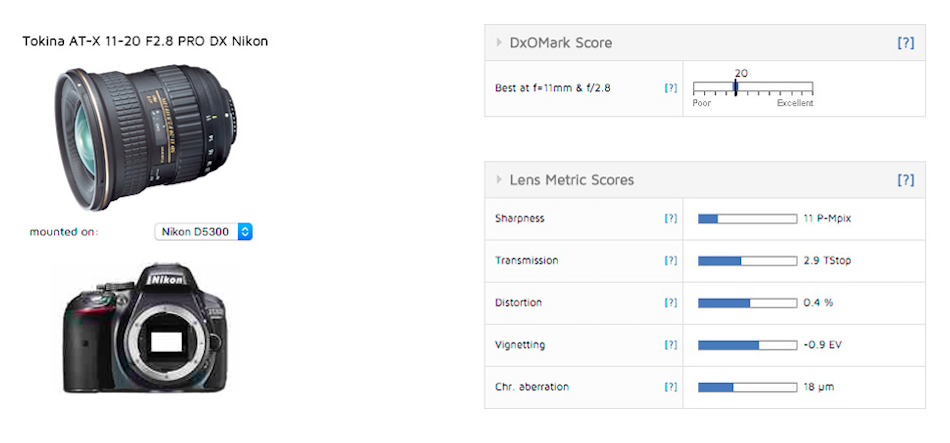Click the Transmission score bar
This screenshot has height=443, width=950.
[x=747, y=260]
